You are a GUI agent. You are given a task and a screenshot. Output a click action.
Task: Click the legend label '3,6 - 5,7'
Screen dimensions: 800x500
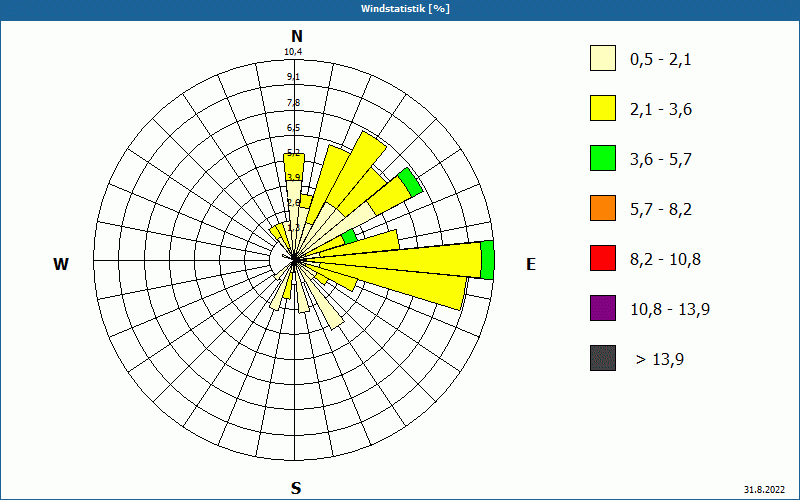[x=661, y=160]
